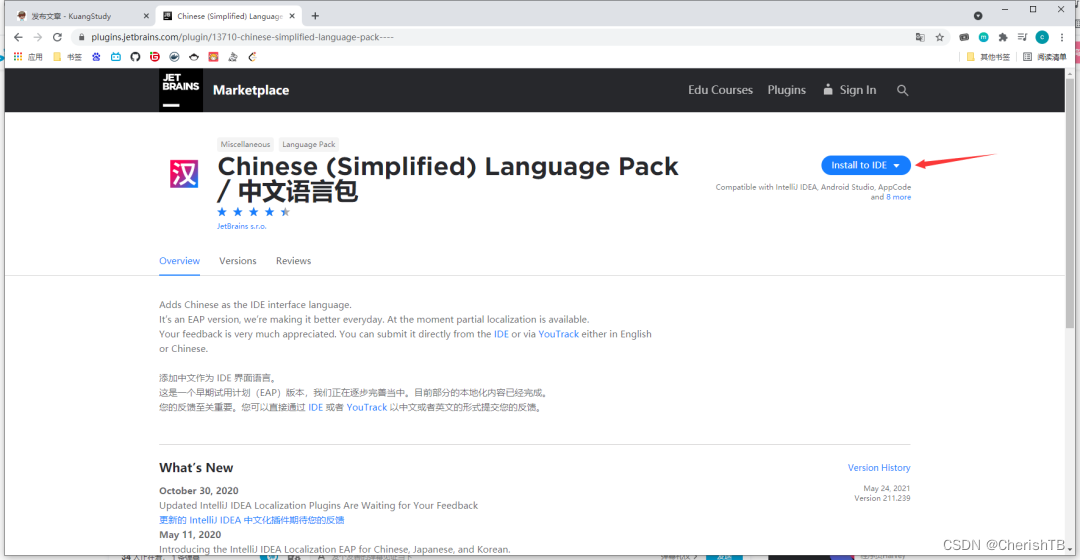Open the IDE link in the Chinese description
Viewport: 1080px width, 560px height.
click(315, 408)
